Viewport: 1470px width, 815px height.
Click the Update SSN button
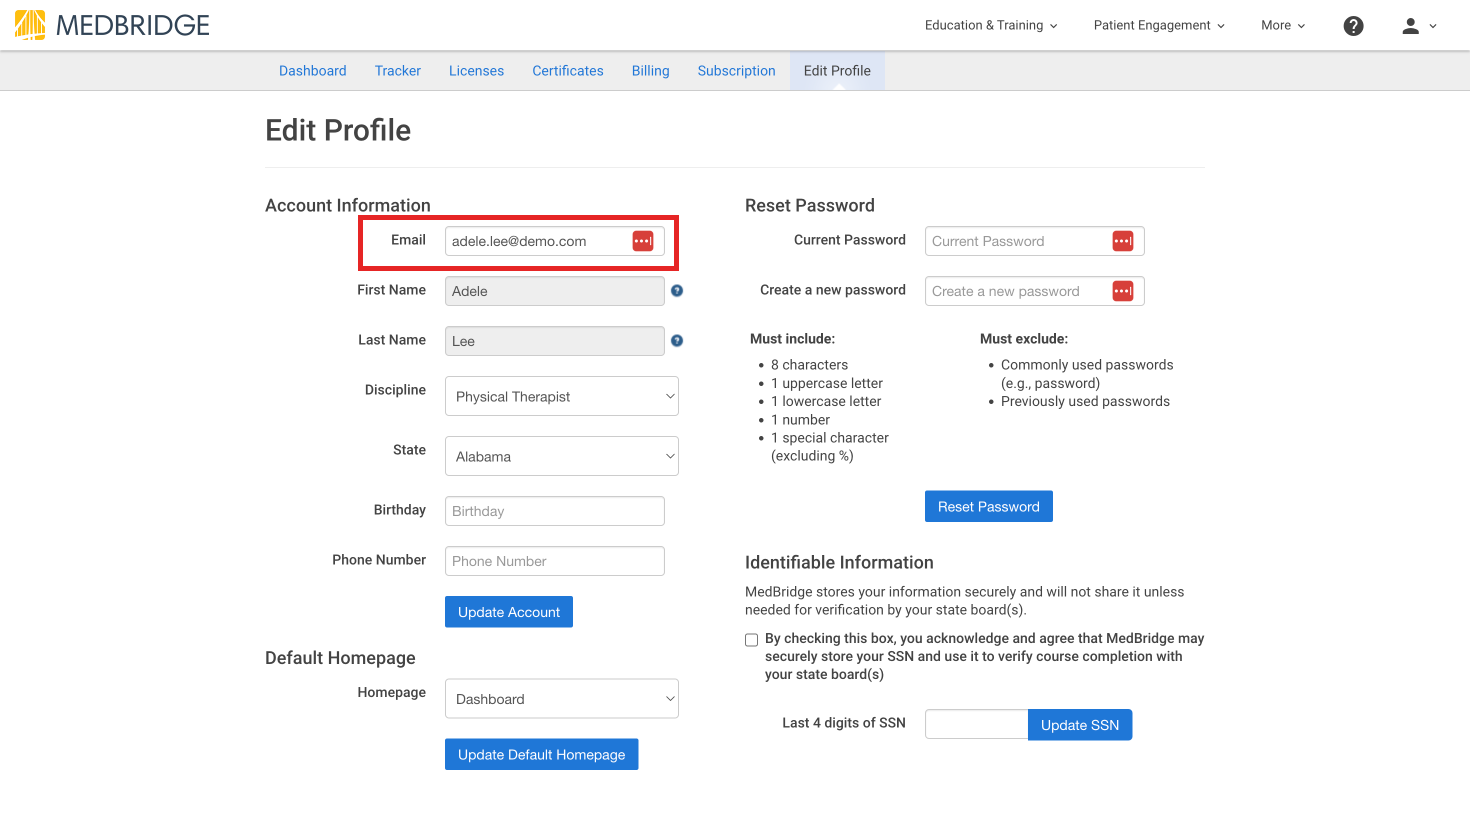pyautogui.click(x=1080, y=725)
